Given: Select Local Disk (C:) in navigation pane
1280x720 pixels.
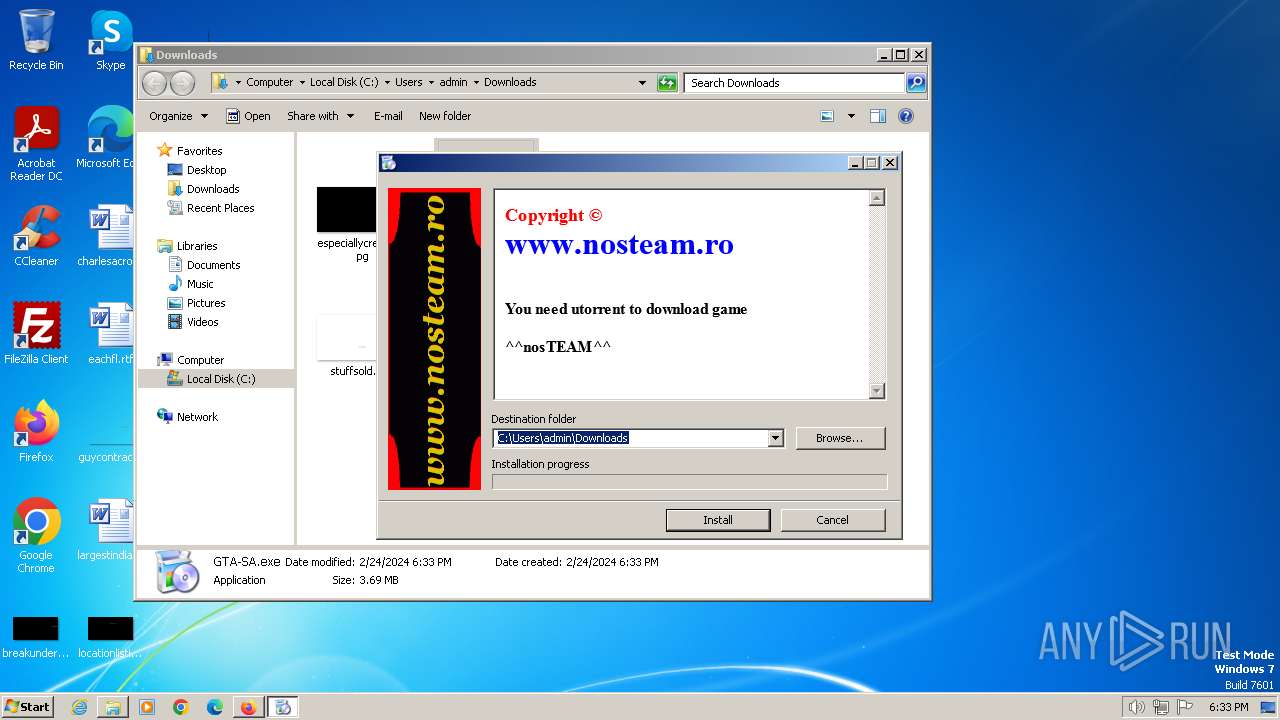Looking at the screenshot, I should pyautogui.click(x=220, y=379).
